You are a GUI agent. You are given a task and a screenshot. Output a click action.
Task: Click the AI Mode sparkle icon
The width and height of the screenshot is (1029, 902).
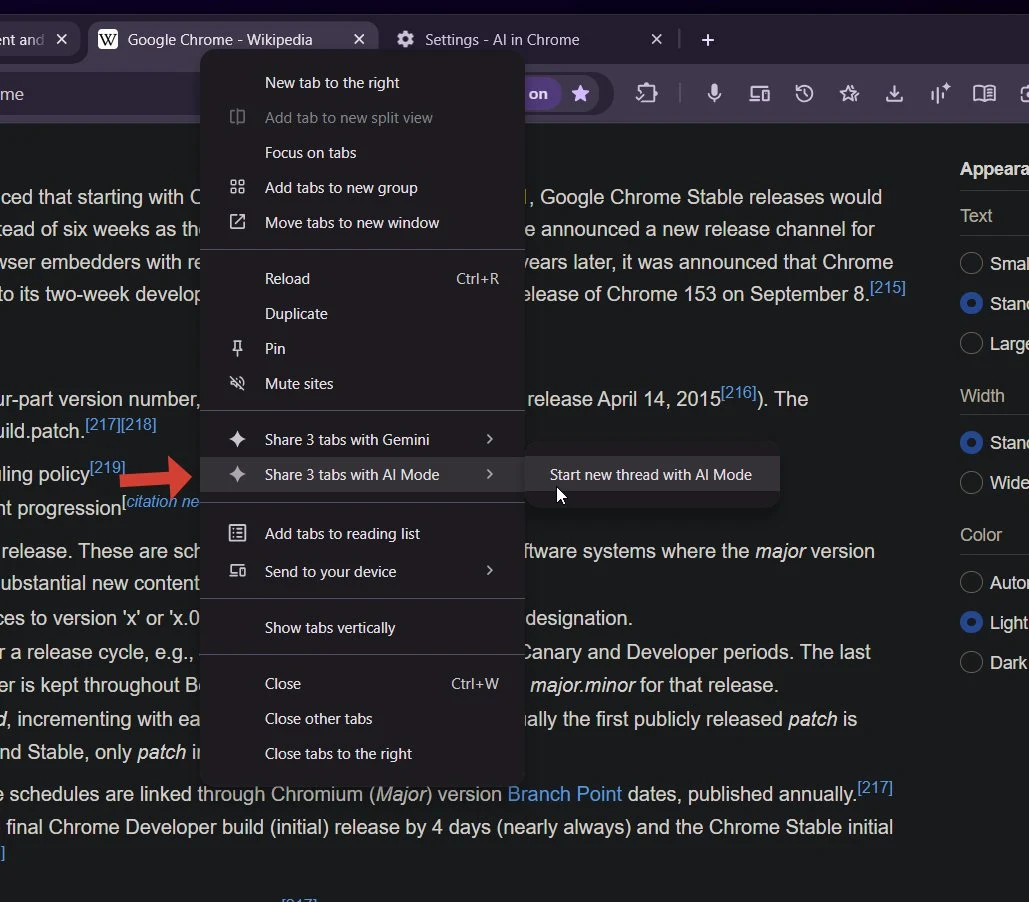point(237,474)
